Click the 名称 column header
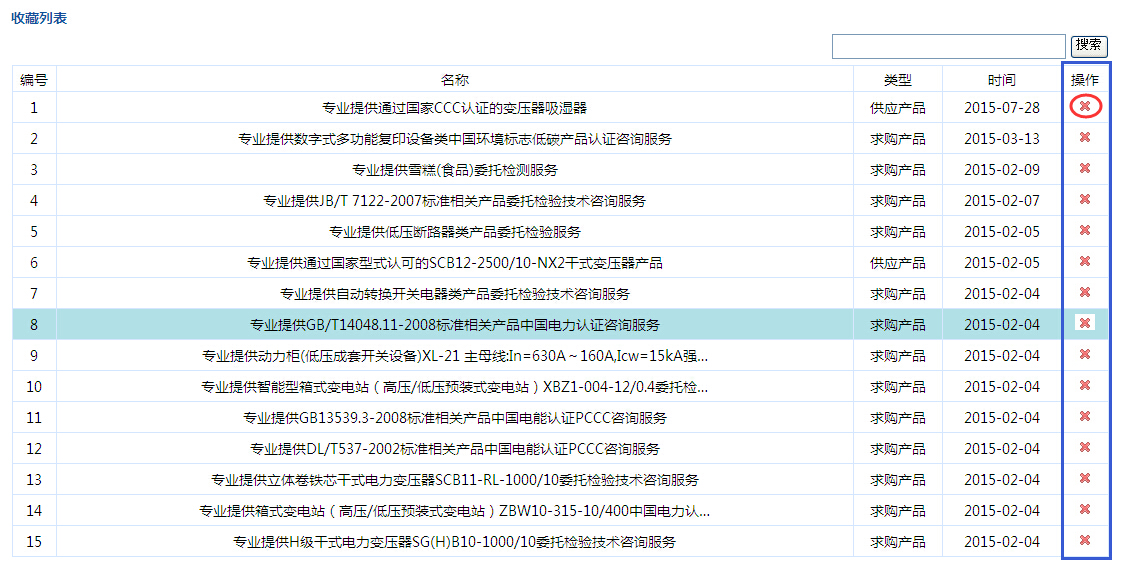The image size is (1121, 567). tap(454, 80)
